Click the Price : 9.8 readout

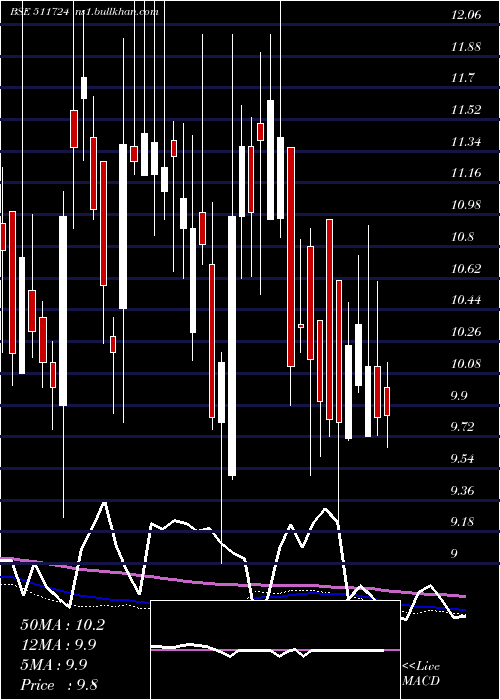(x=59, y=684)
